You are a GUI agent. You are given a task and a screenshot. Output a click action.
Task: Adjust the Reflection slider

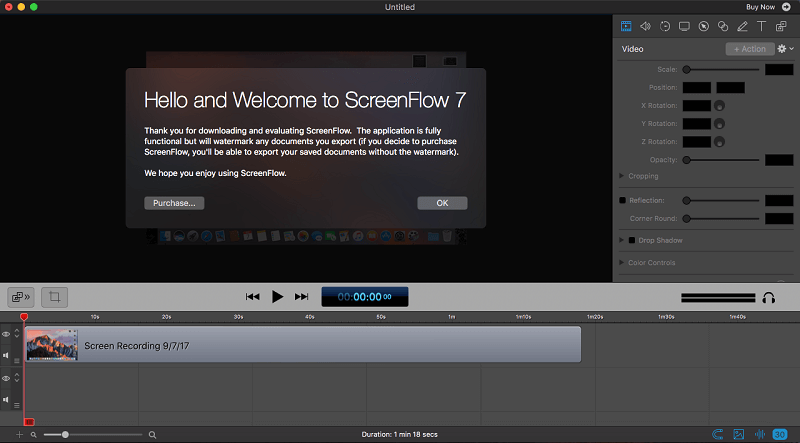point(722,201)
